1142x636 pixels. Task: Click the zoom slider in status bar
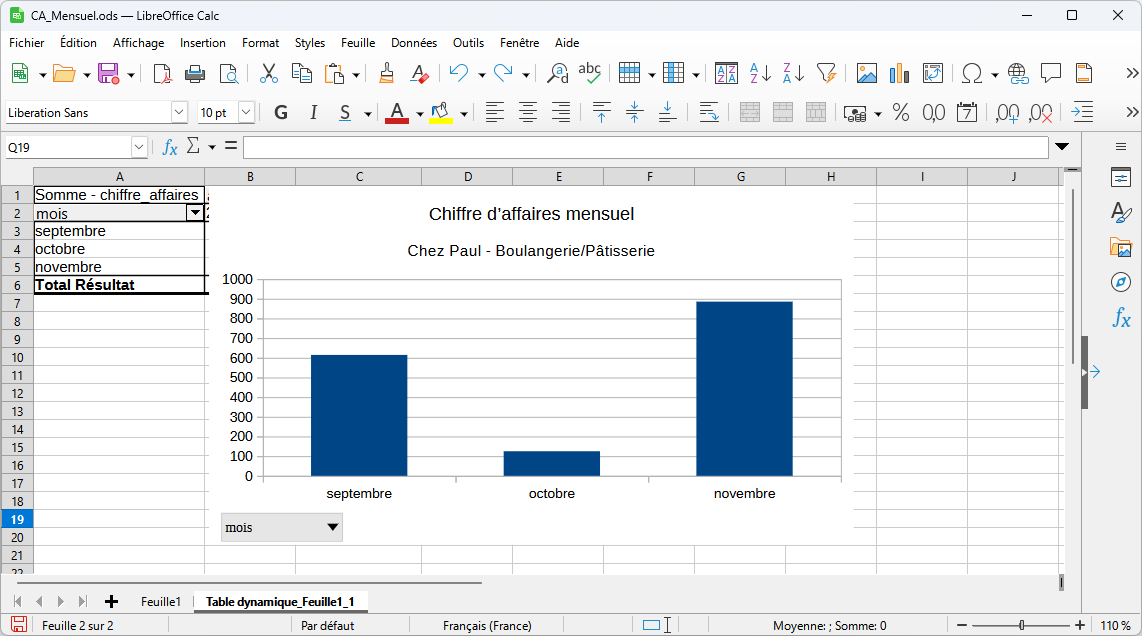tap(1021, 625)
